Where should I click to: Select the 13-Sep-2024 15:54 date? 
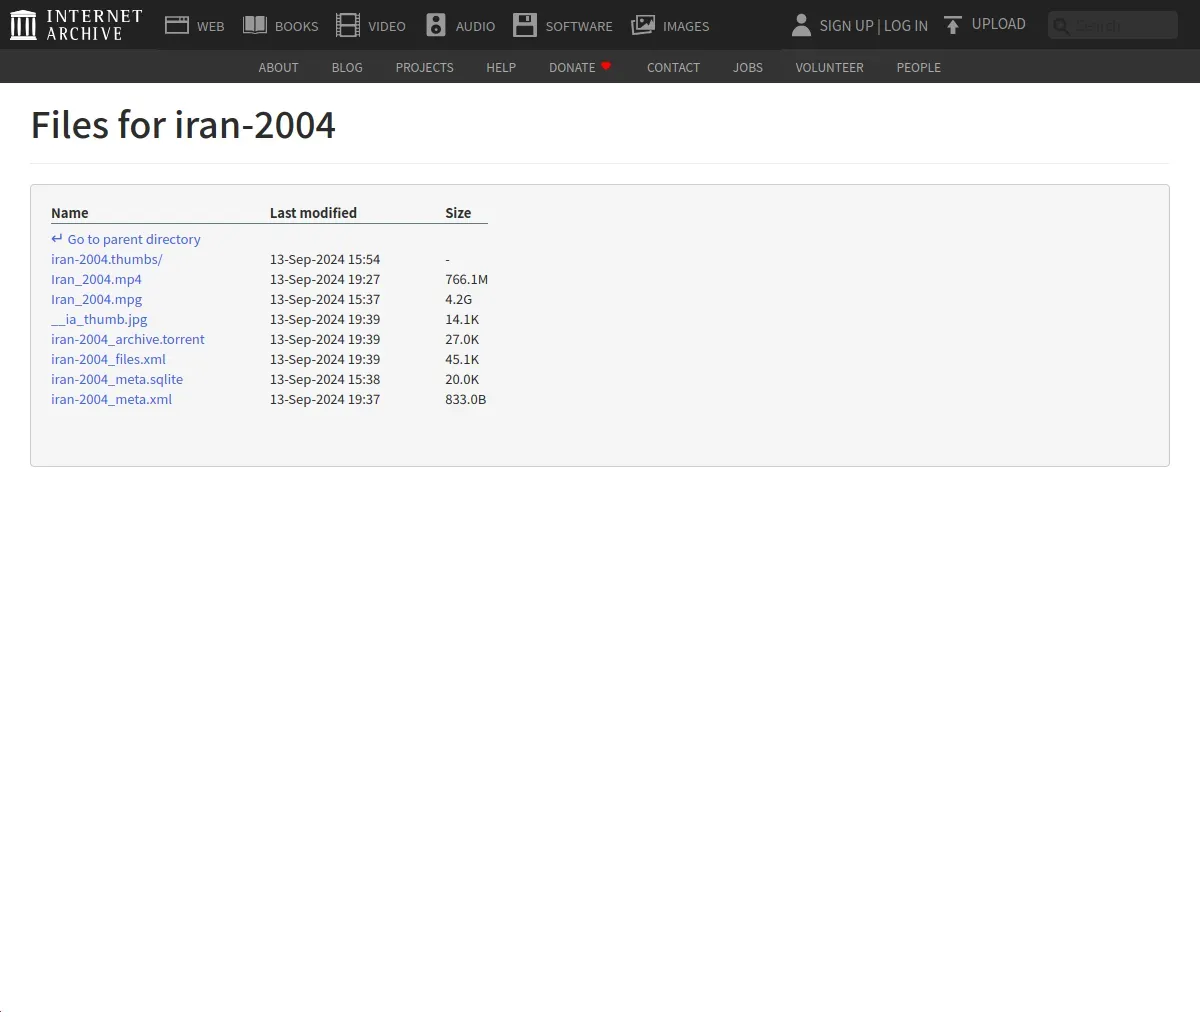325,259
